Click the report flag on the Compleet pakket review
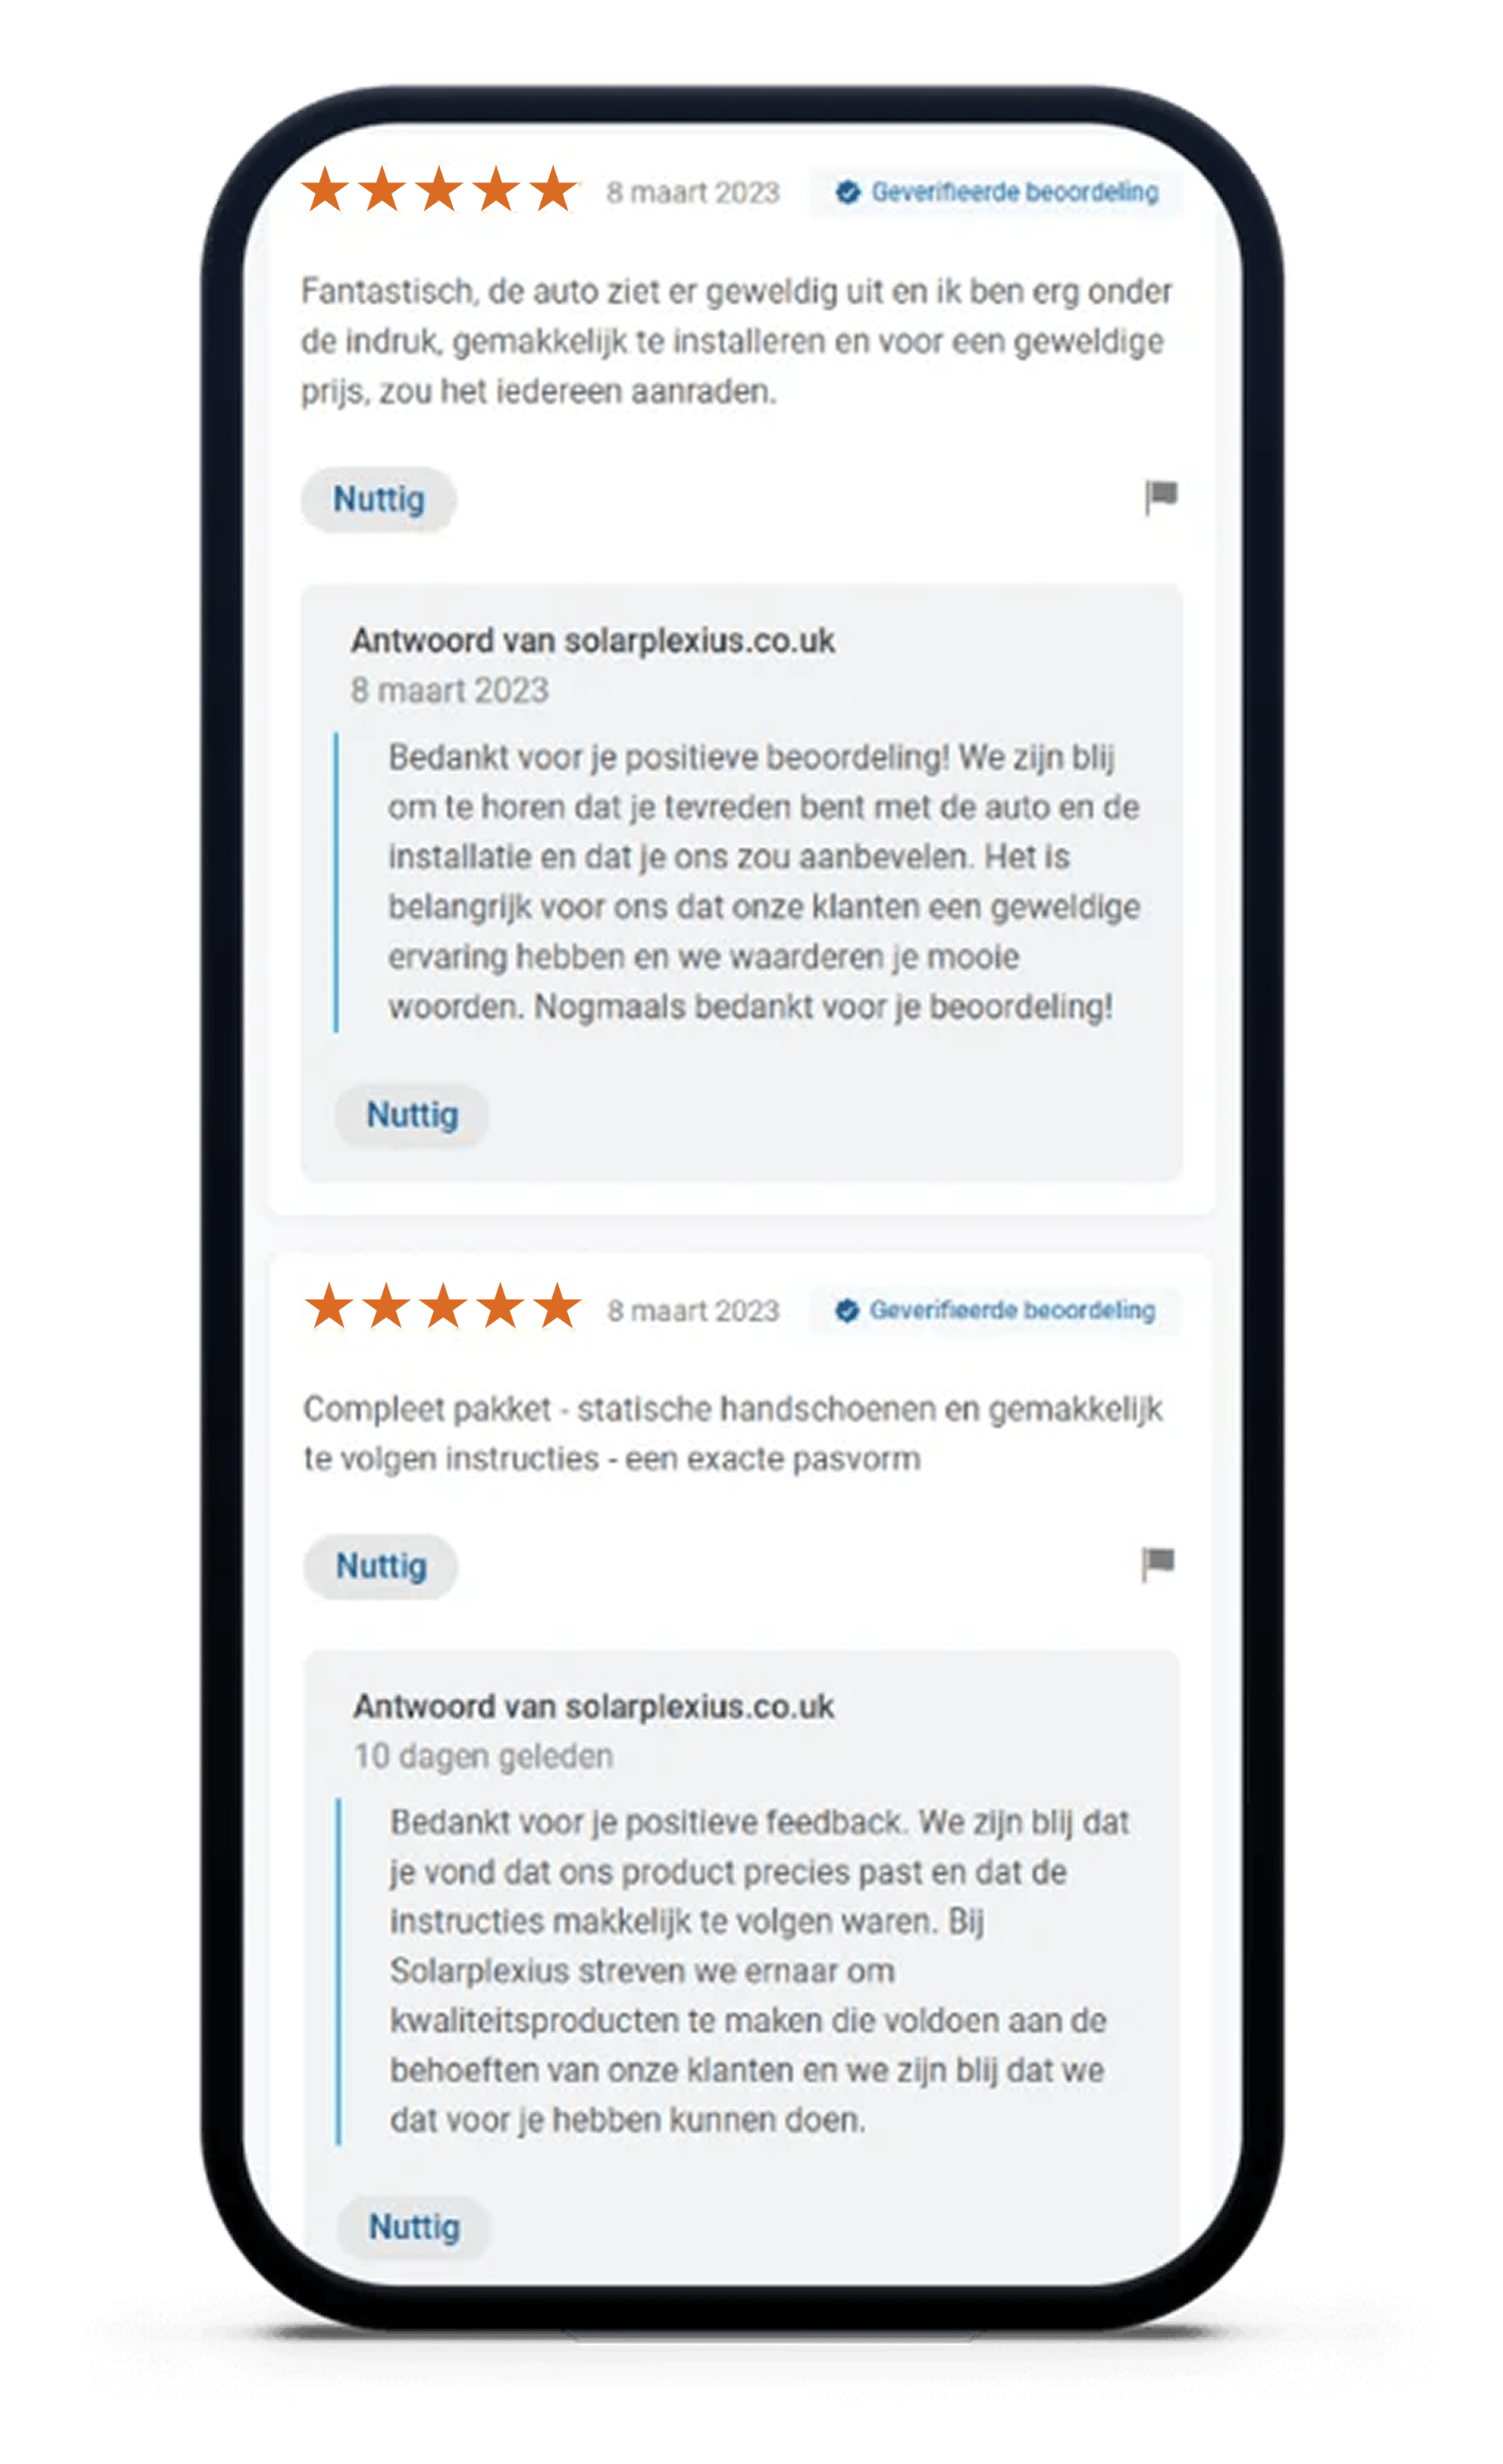This screenshot has height=2464, width=1503. pos(1157,1564)
